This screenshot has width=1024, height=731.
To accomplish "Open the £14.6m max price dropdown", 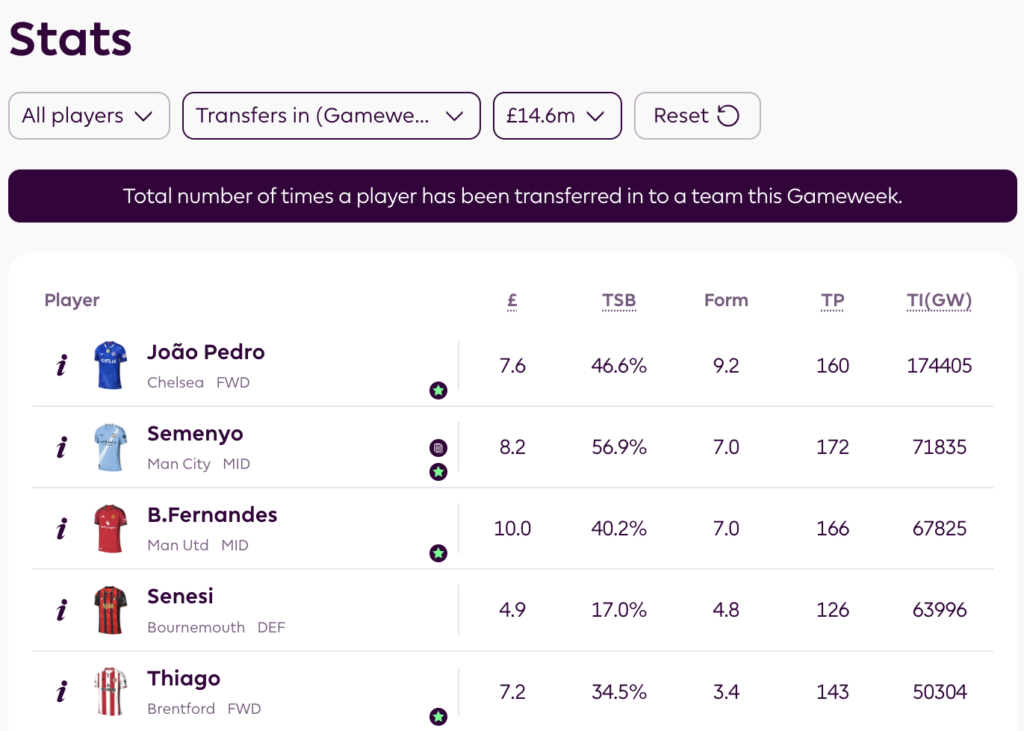I will (x=557, y=116).
